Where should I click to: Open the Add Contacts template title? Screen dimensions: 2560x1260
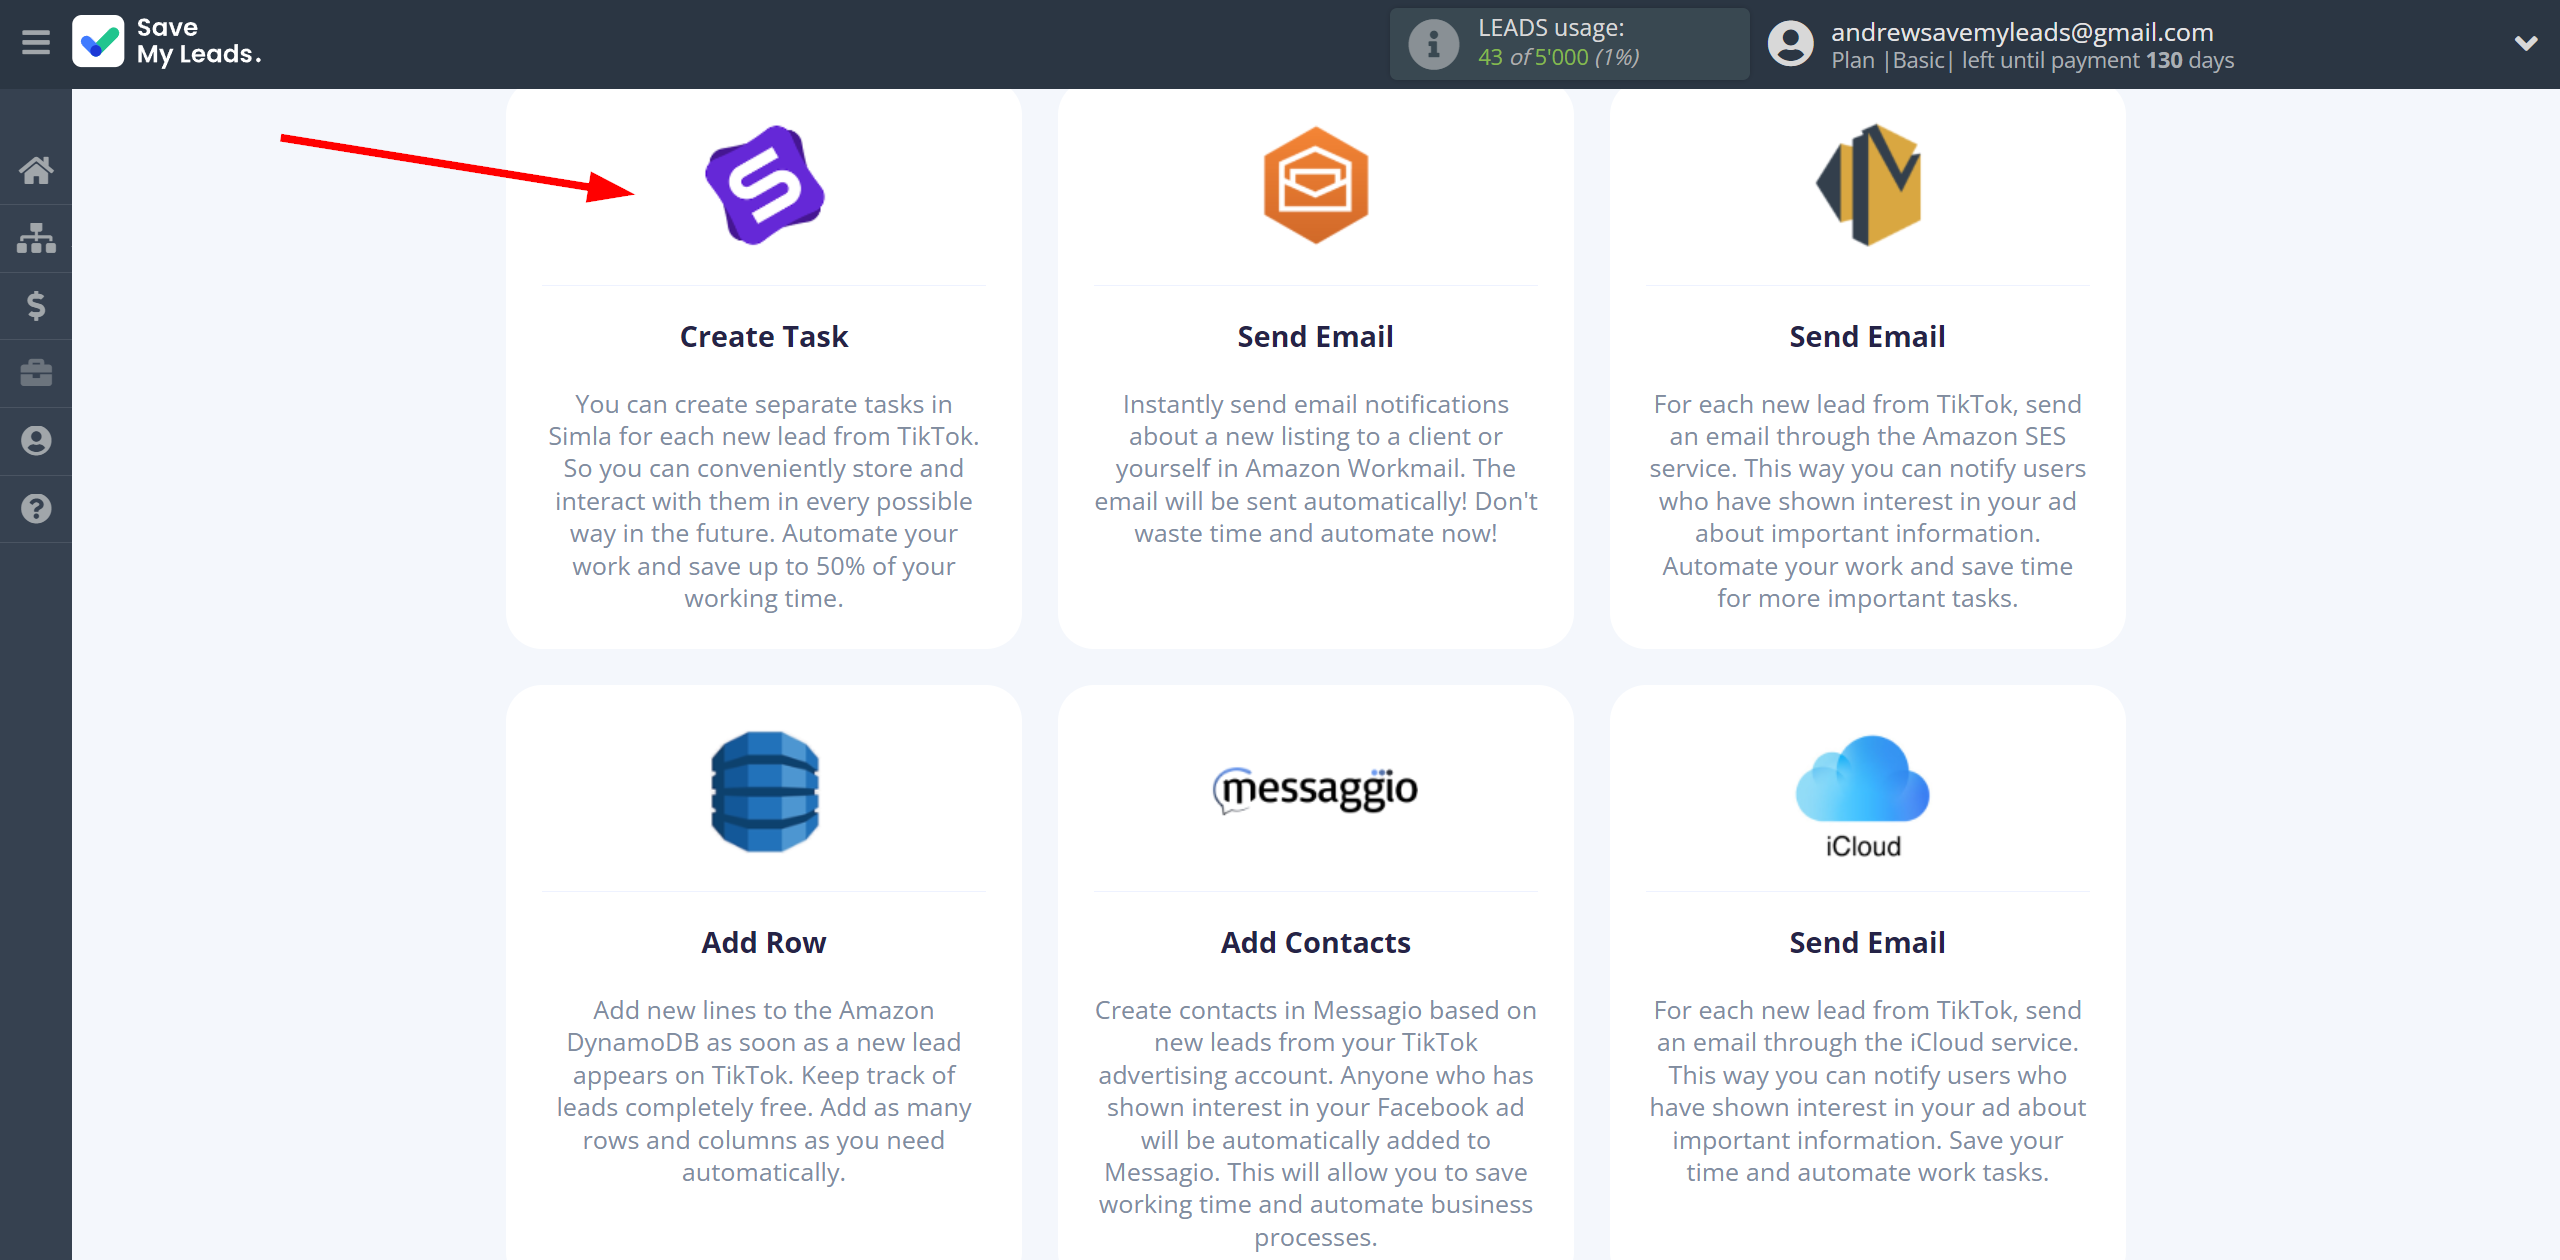tap(1316, 943)
